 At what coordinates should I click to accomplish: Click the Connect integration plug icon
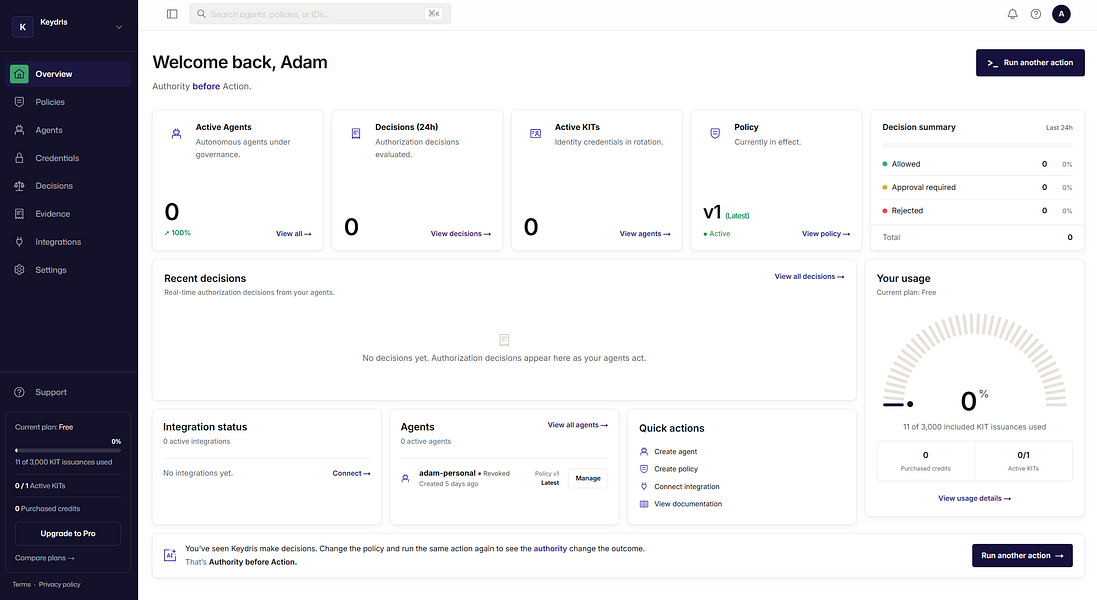click(644, 487)
